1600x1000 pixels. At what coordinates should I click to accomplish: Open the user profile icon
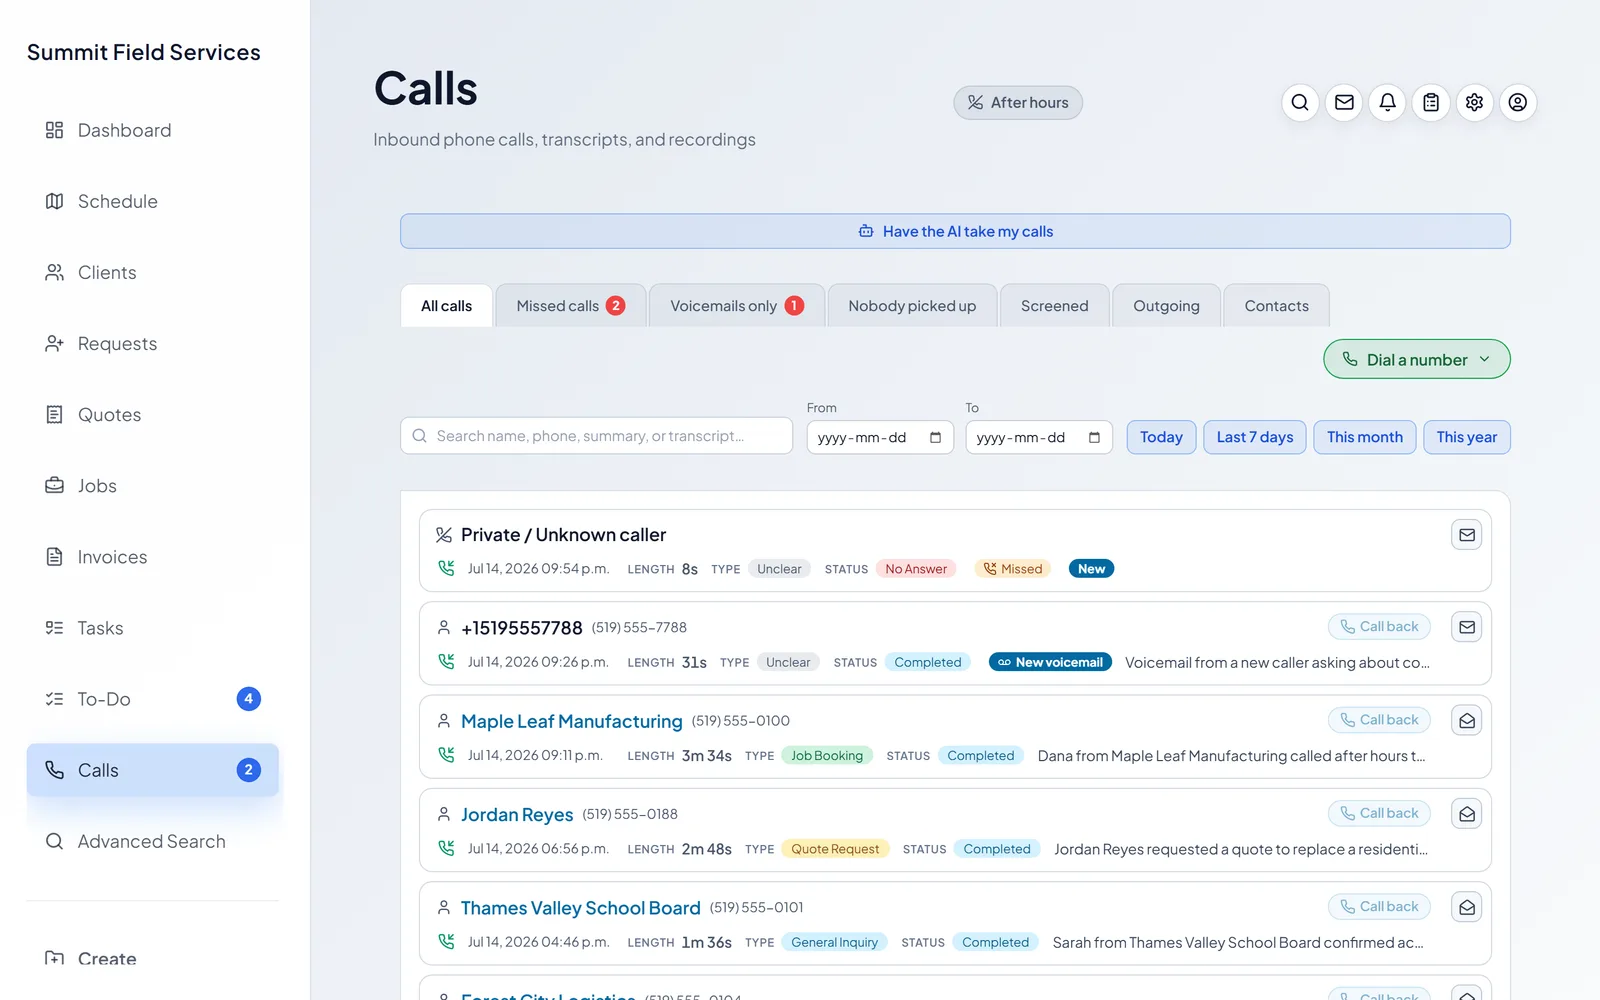coord(1518,102)
